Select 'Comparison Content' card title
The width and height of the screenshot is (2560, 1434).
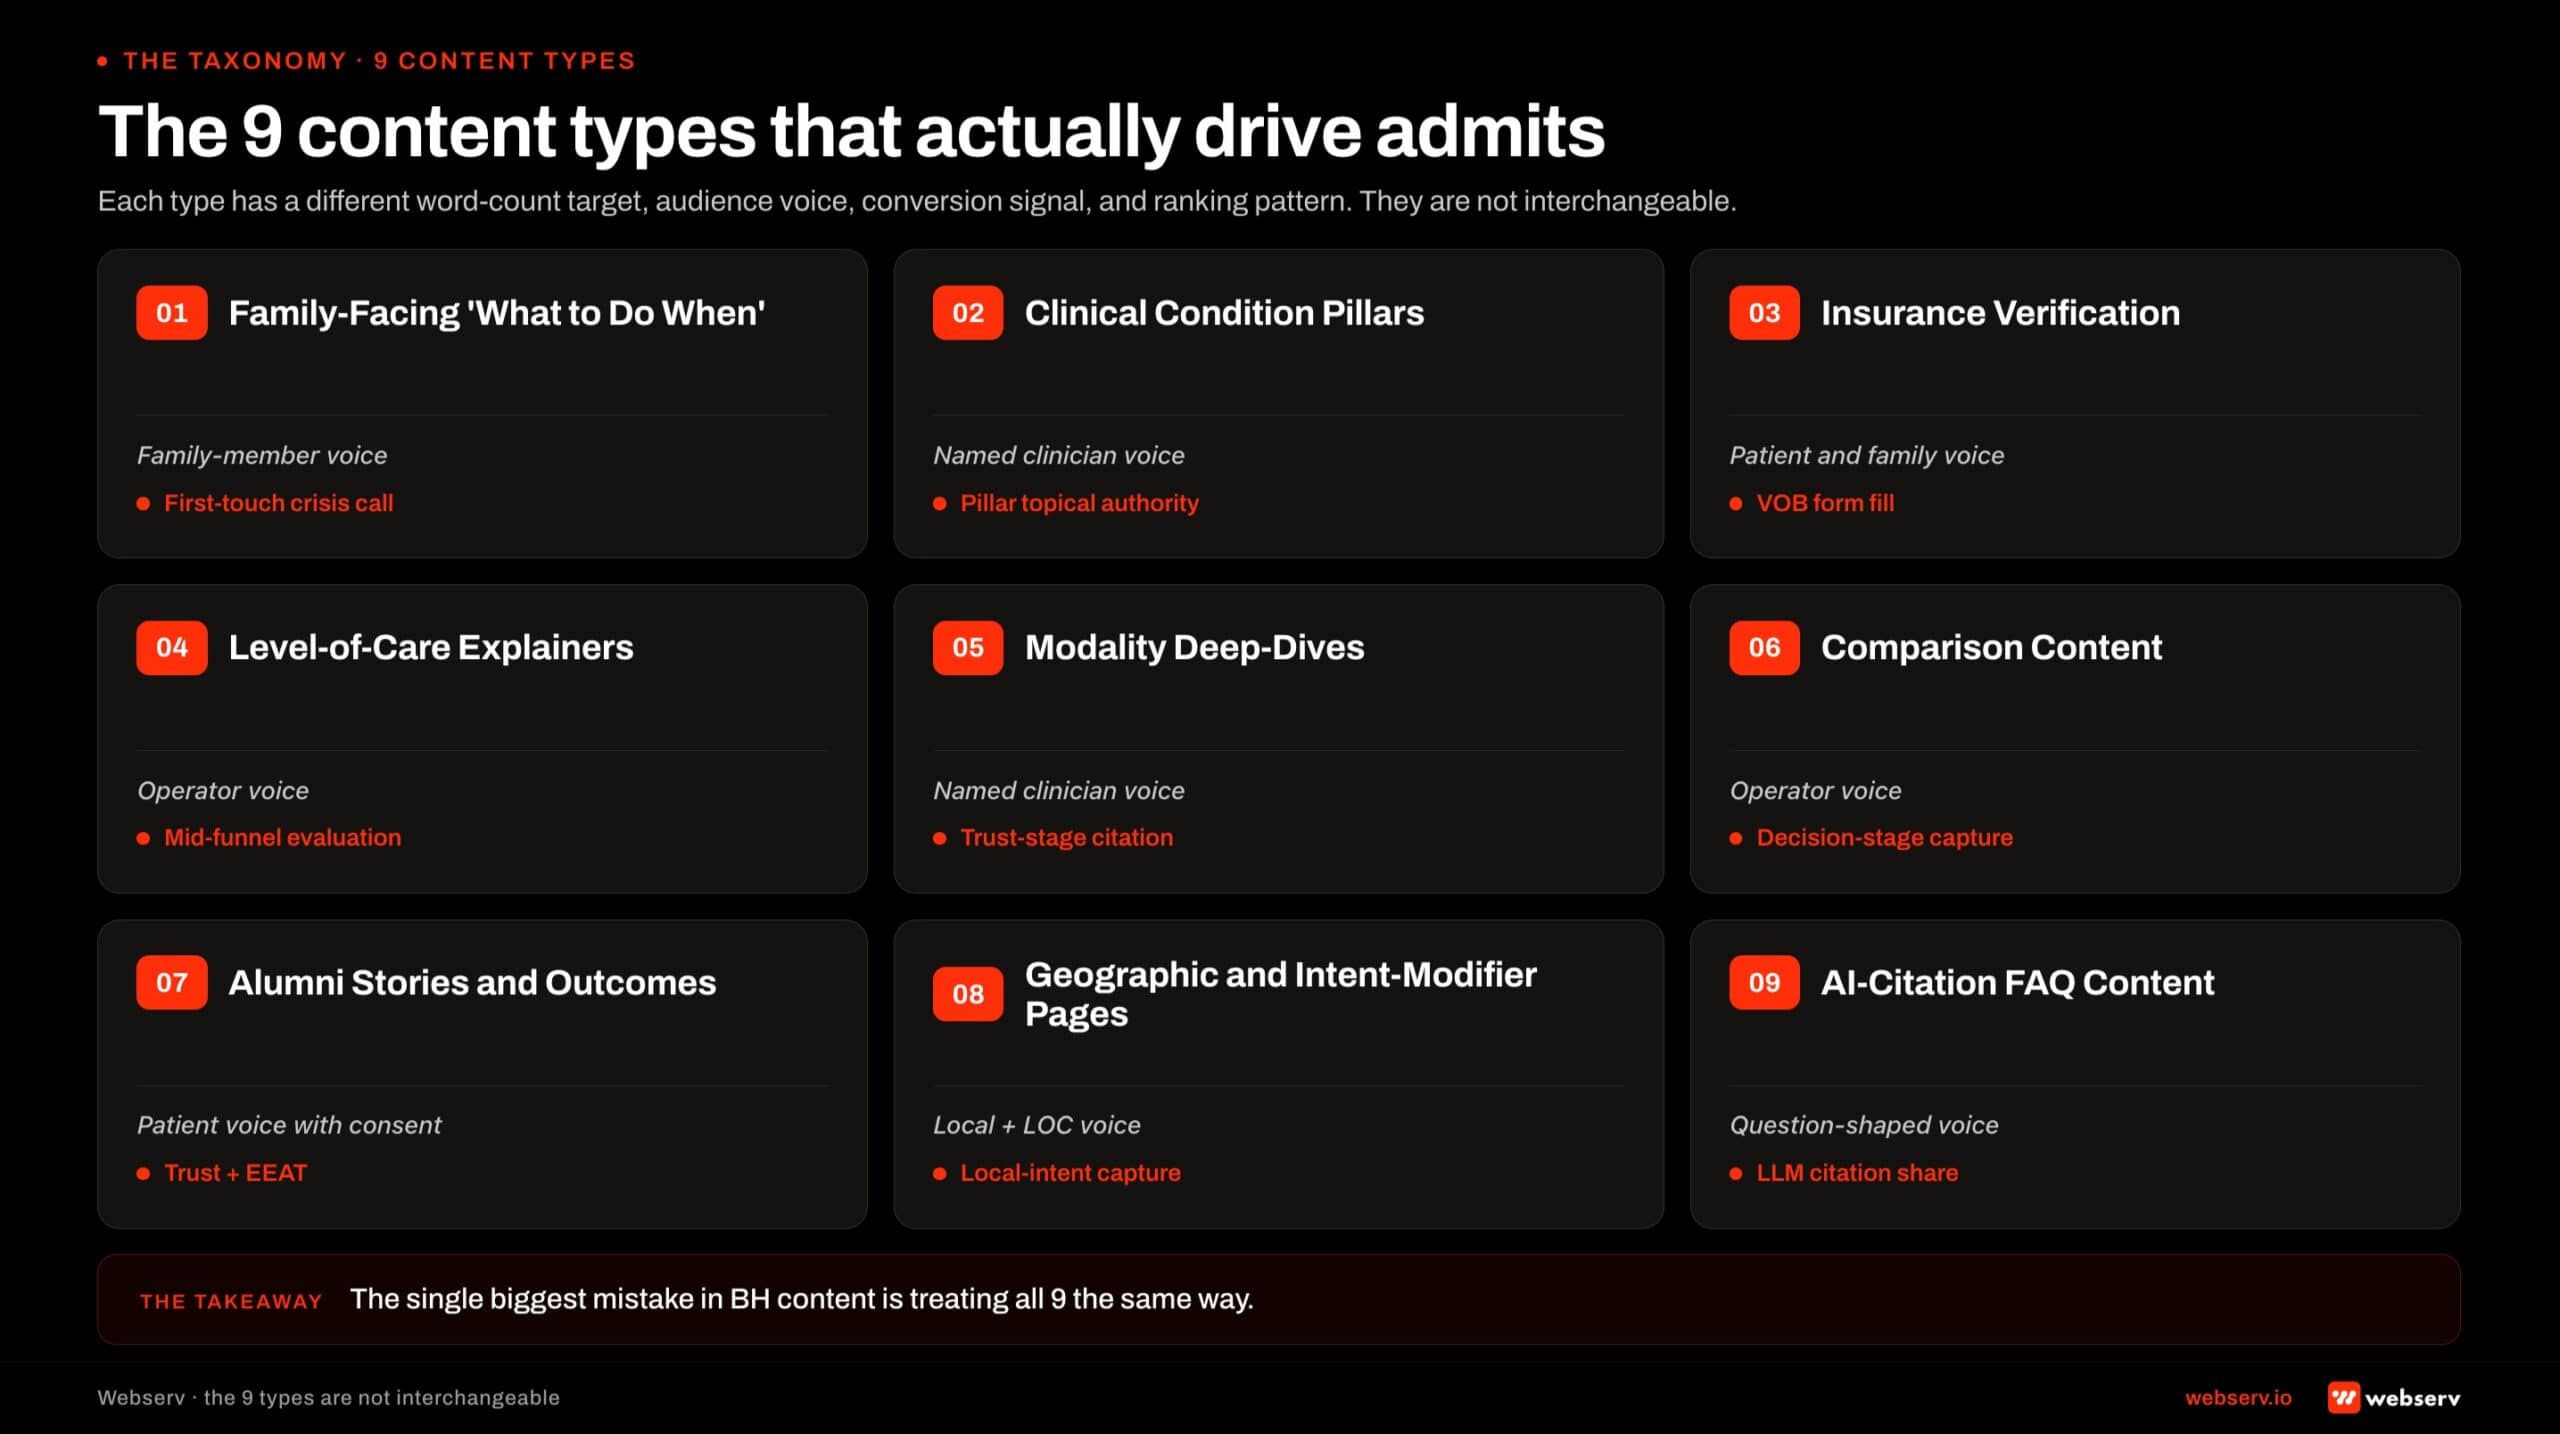click(x=1991, y=648)
